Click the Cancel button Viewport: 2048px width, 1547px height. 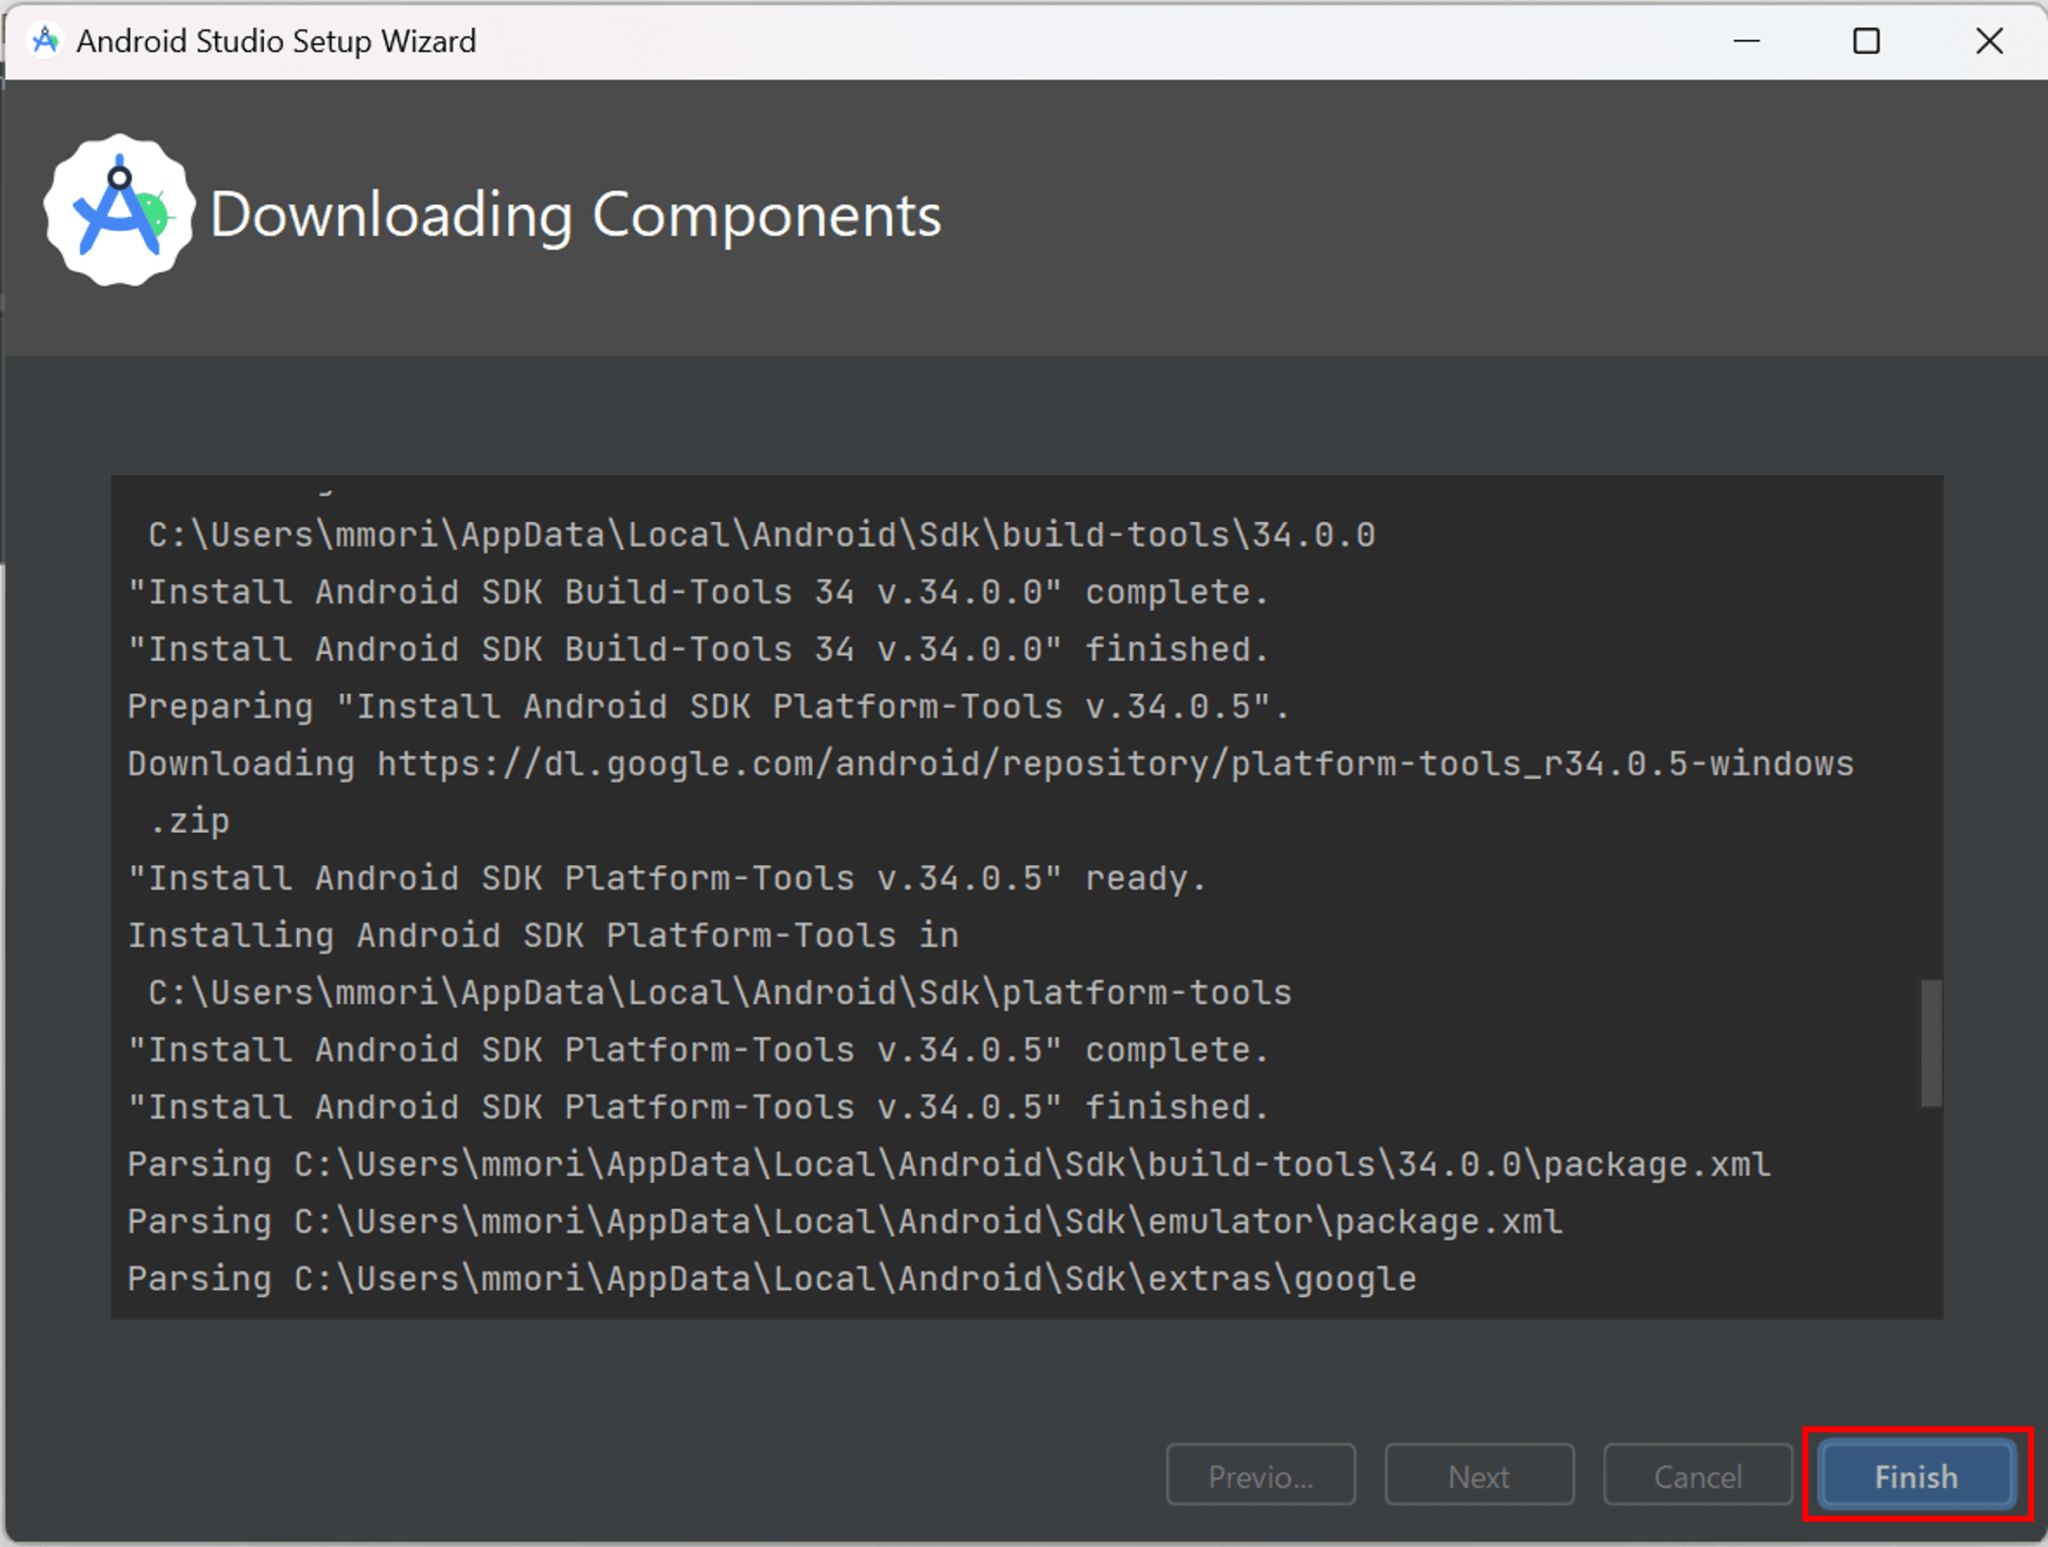point(1698,1475)
